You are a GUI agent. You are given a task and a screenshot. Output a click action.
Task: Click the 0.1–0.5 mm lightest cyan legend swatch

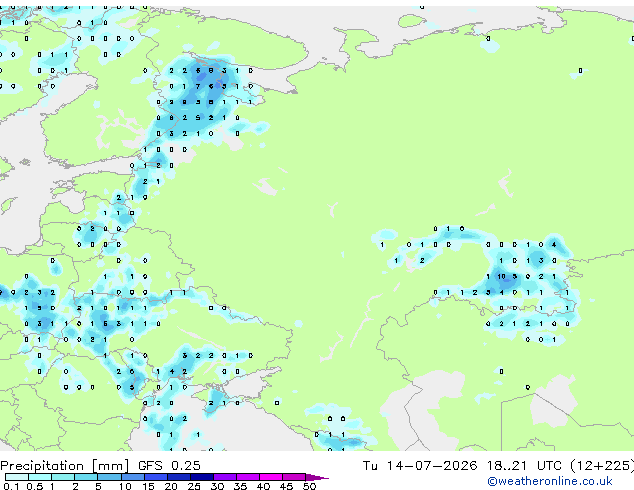17,477
